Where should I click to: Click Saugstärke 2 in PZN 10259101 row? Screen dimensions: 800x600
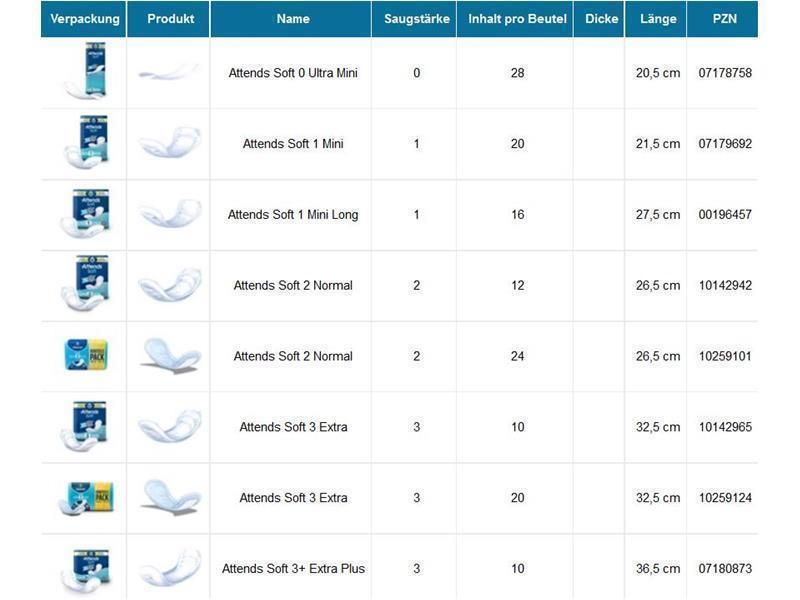(416, 356)
